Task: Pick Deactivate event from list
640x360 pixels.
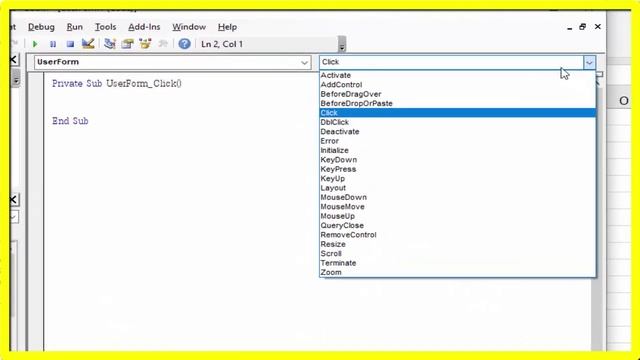Action: (458, 131)
